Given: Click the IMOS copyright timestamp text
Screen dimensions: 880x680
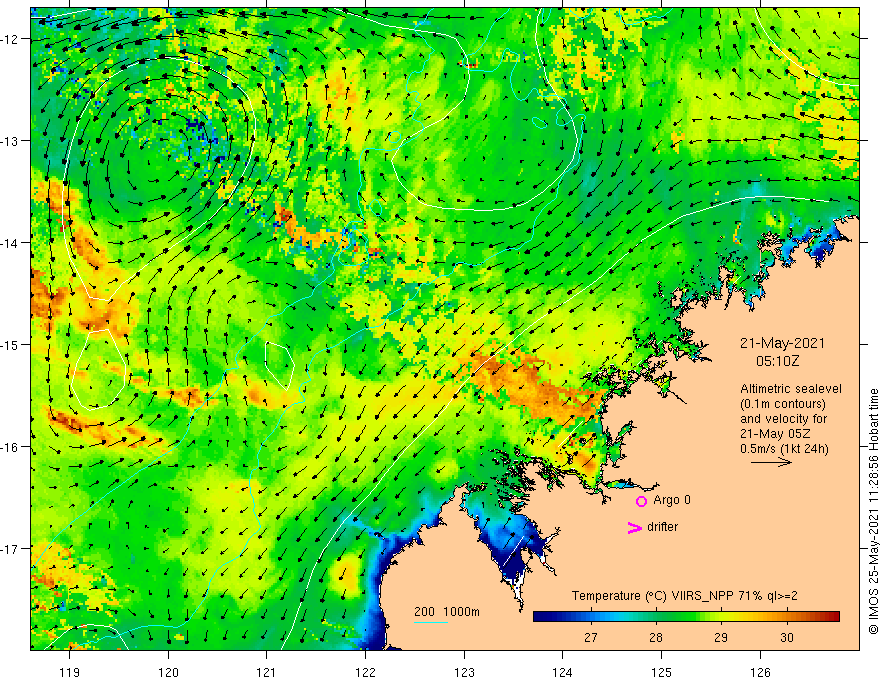Looking at the screenshot, I should coord(873,511).
